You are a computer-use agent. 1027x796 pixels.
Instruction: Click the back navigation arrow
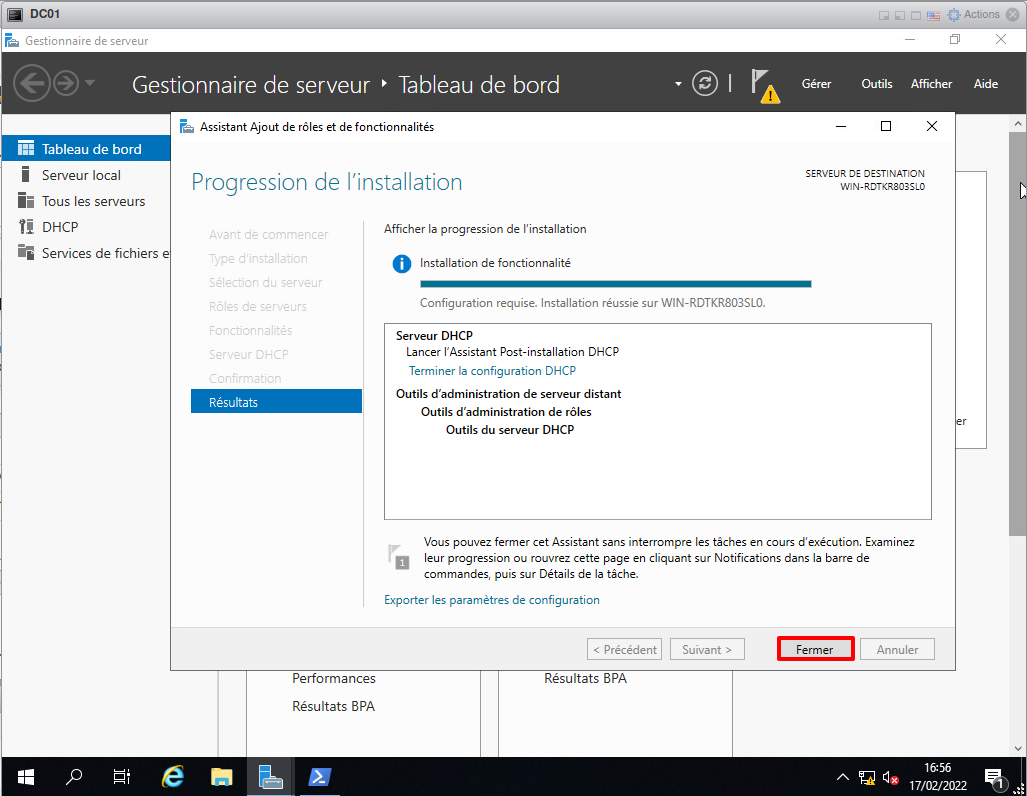32,83
